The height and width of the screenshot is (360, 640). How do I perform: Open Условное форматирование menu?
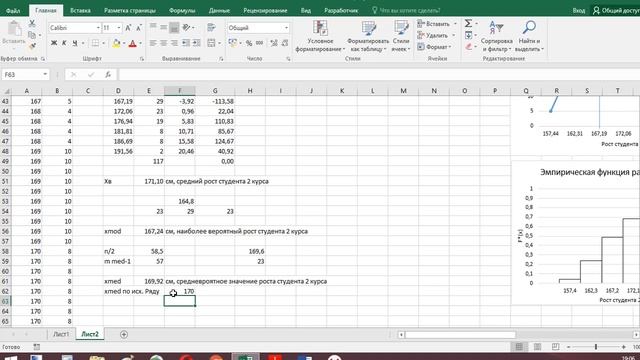(320, 36)
